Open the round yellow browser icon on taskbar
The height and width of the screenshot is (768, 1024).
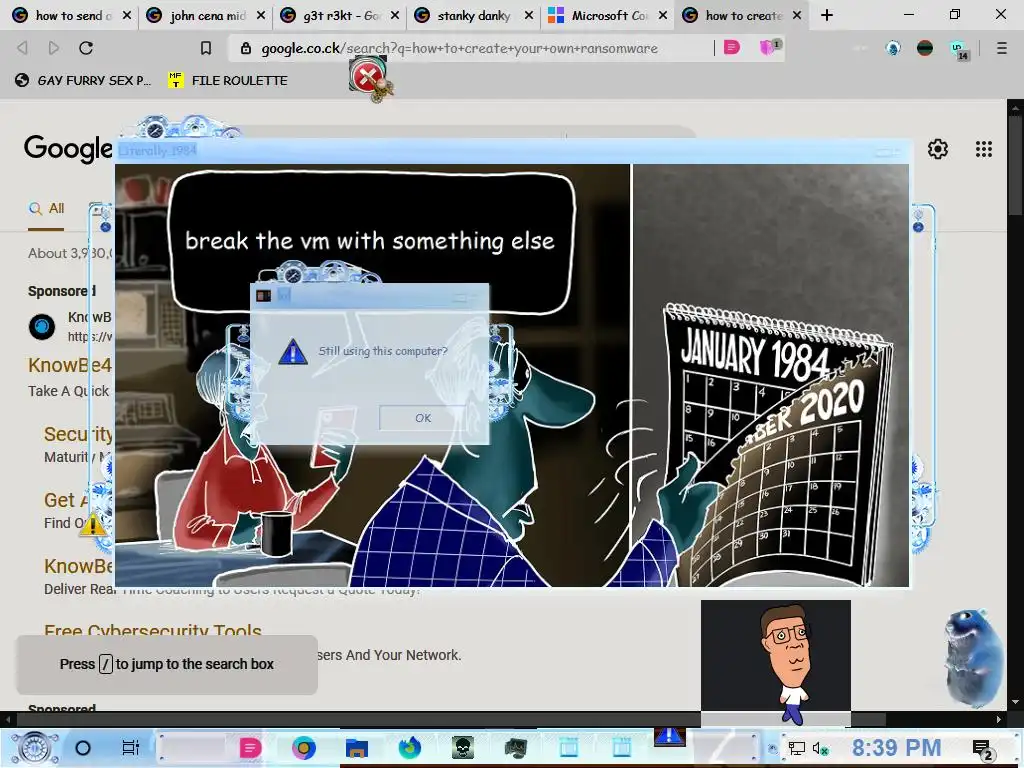pos(304,748)
